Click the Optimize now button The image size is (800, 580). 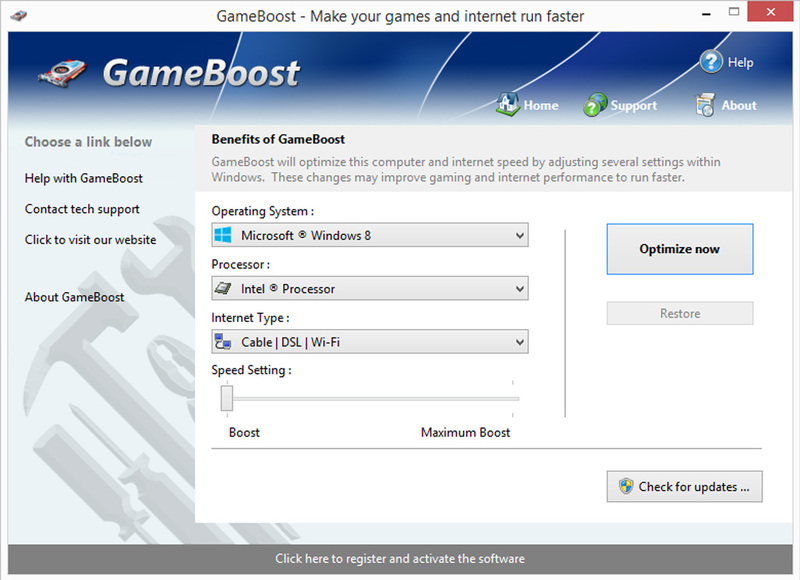coord(680,249)
